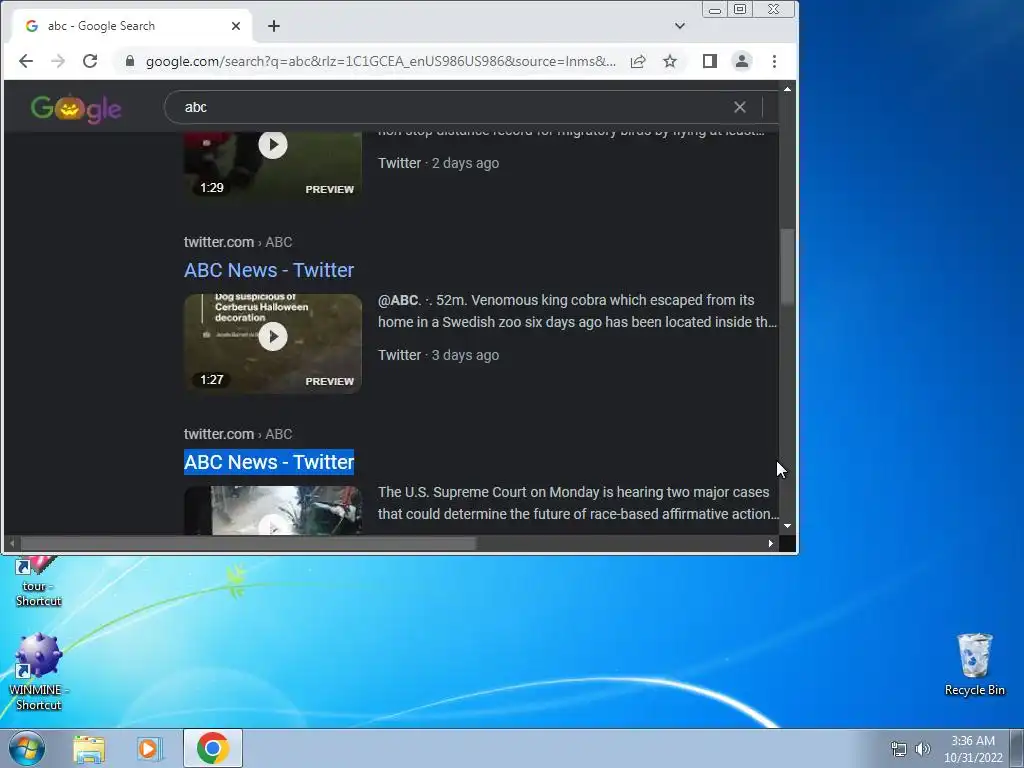Image resolution: width=1024 pixels, height=768 pixels.
Task: Select tour shortcut on desktop
Action: [x=38, y=583]
